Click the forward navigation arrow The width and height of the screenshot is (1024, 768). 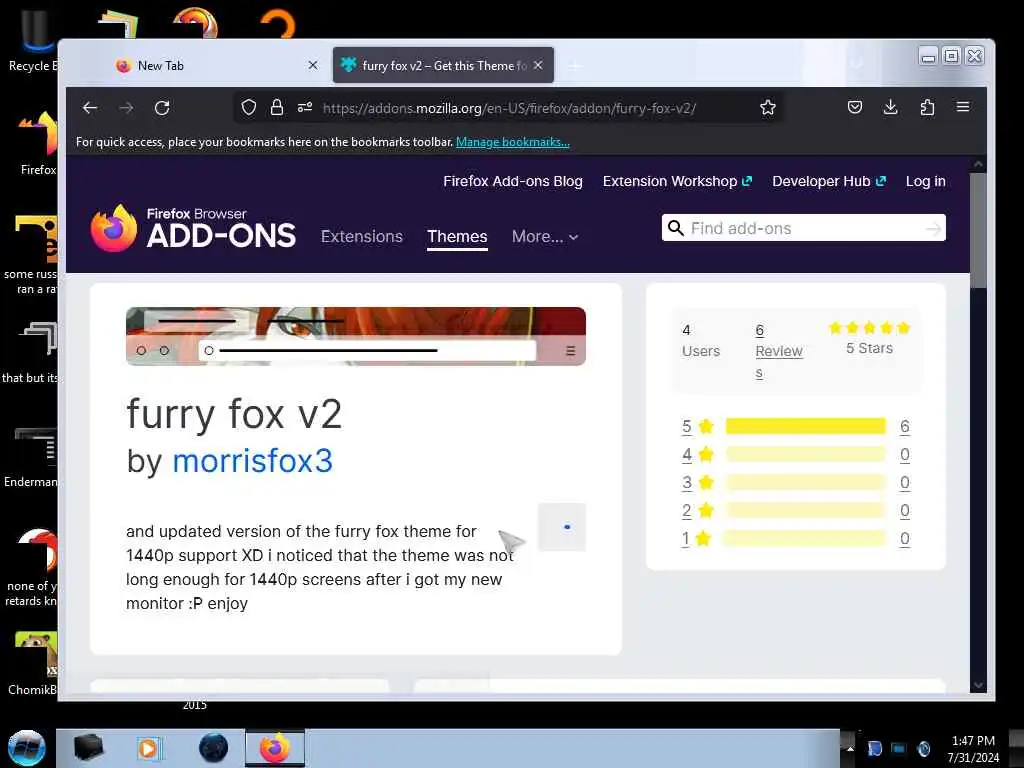pos(126,108)
